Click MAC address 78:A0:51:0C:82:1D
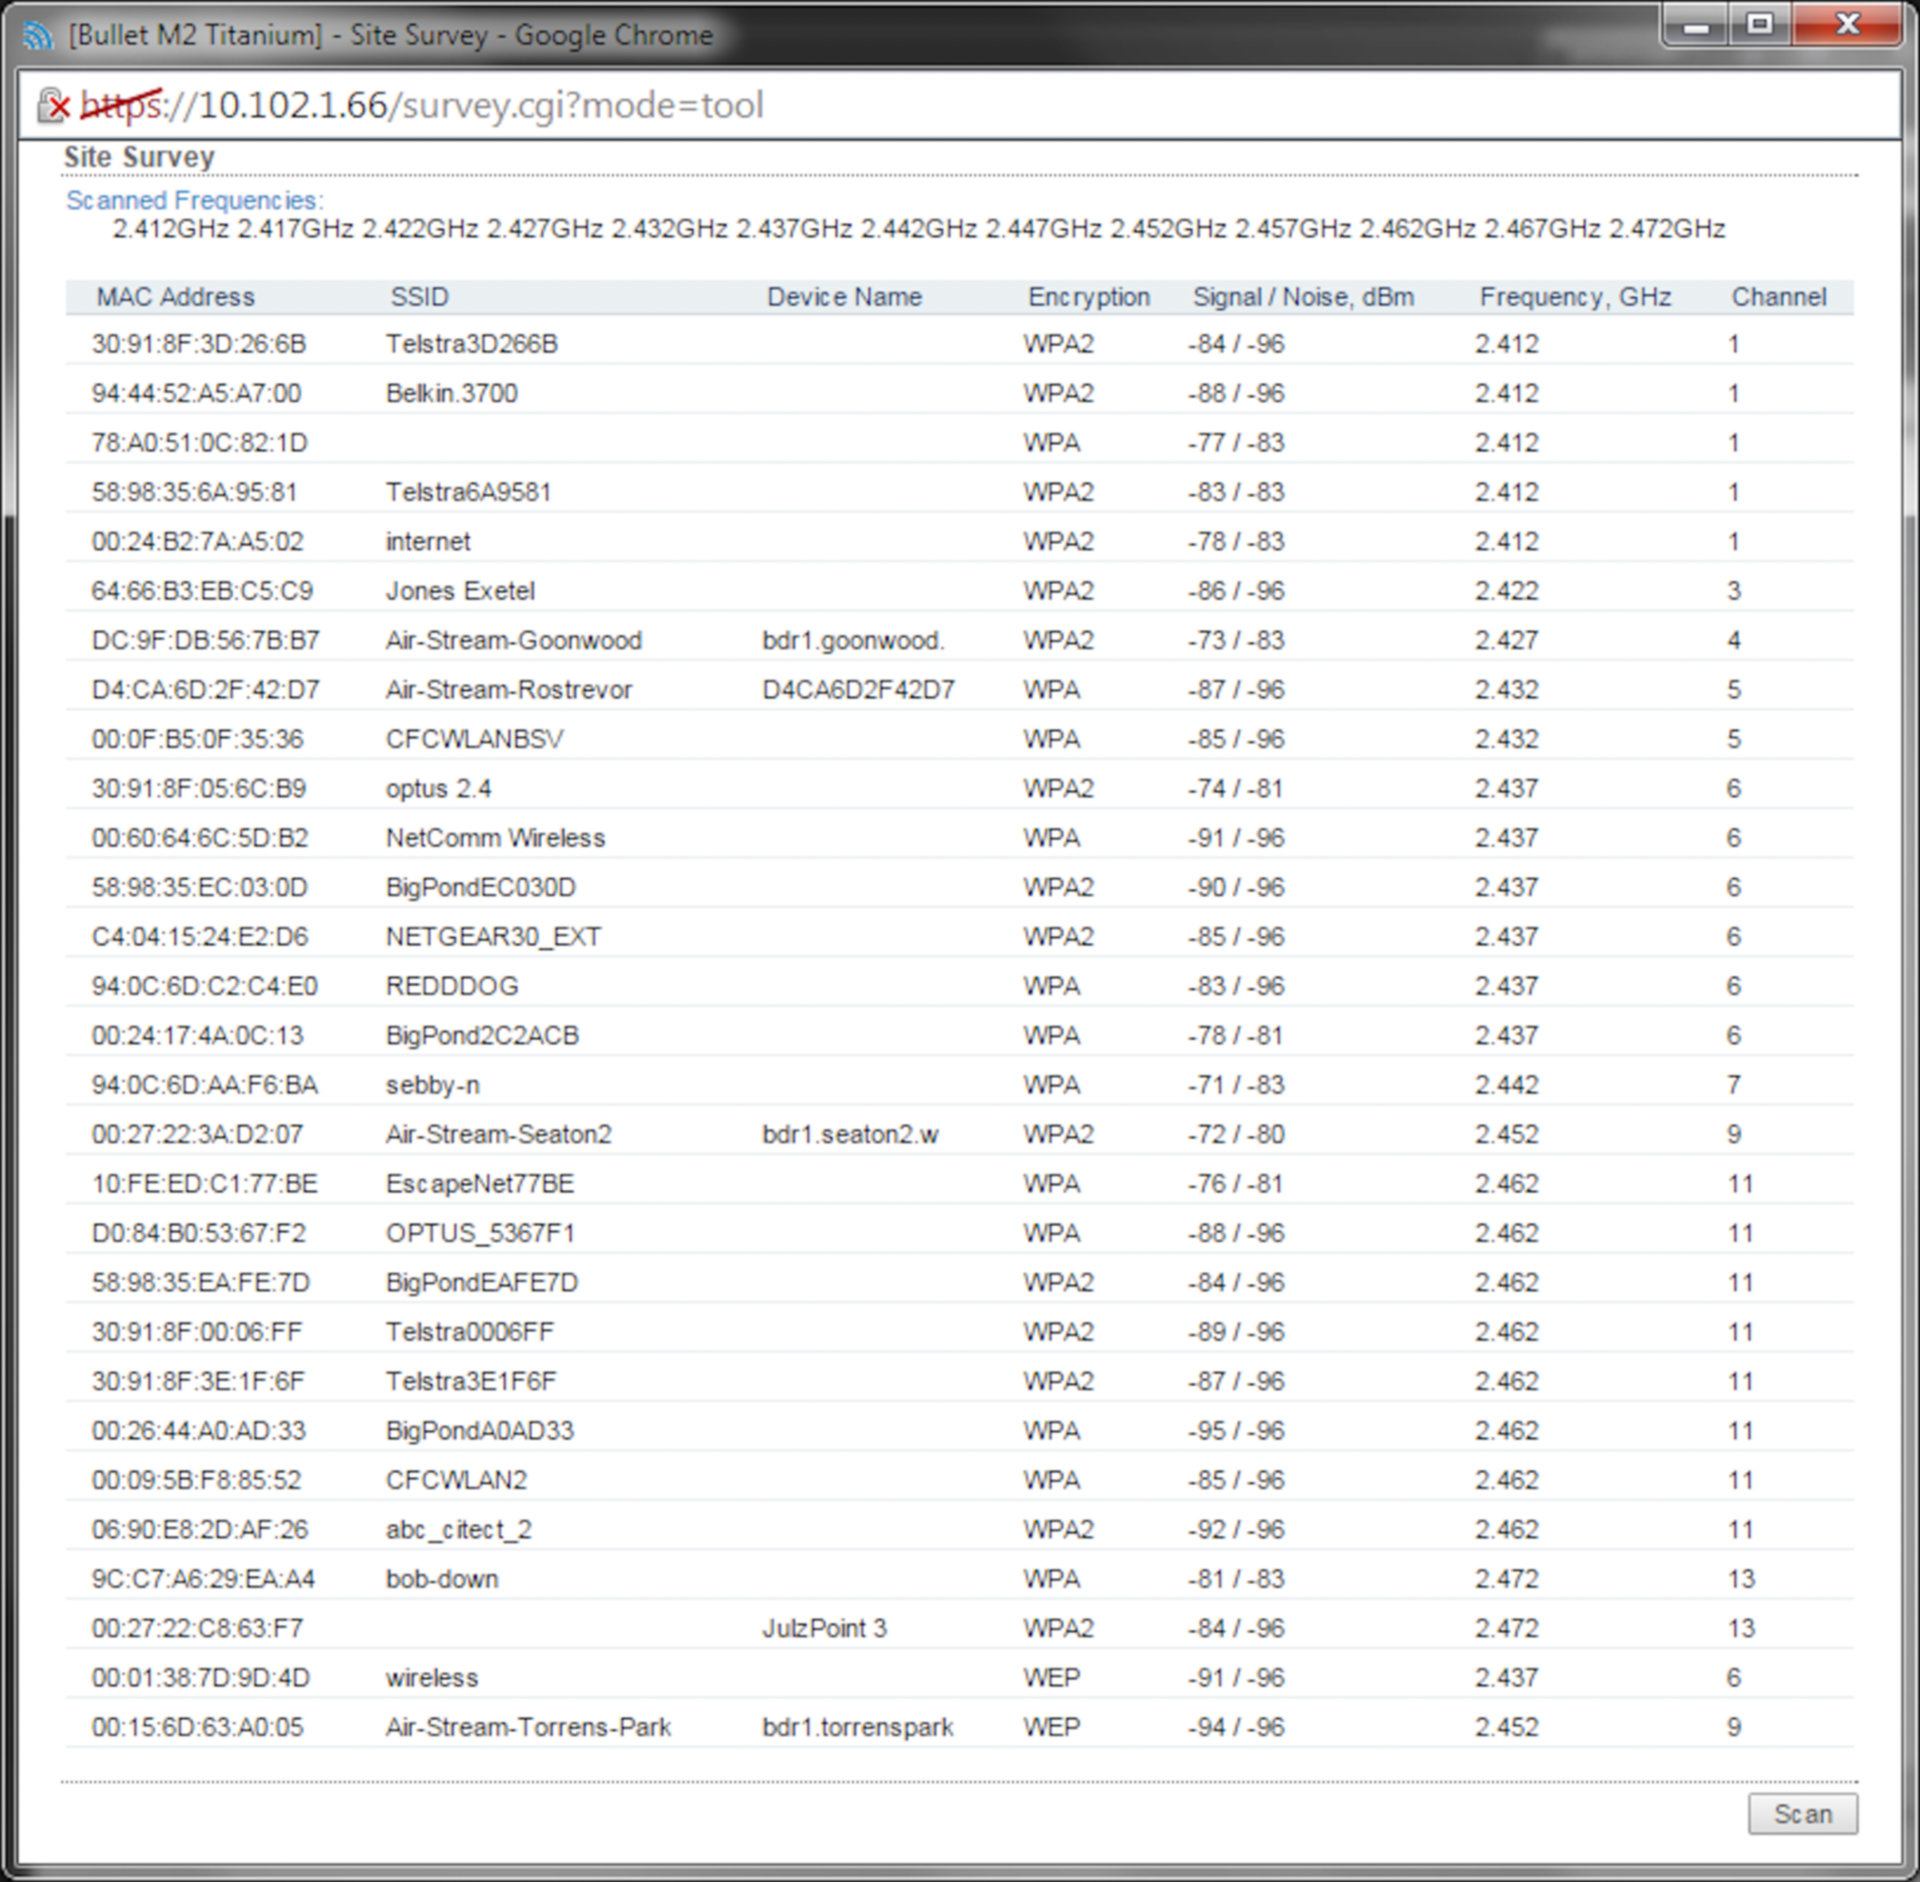Screen dimensions: 1920x1882 [x=199, y=442]
